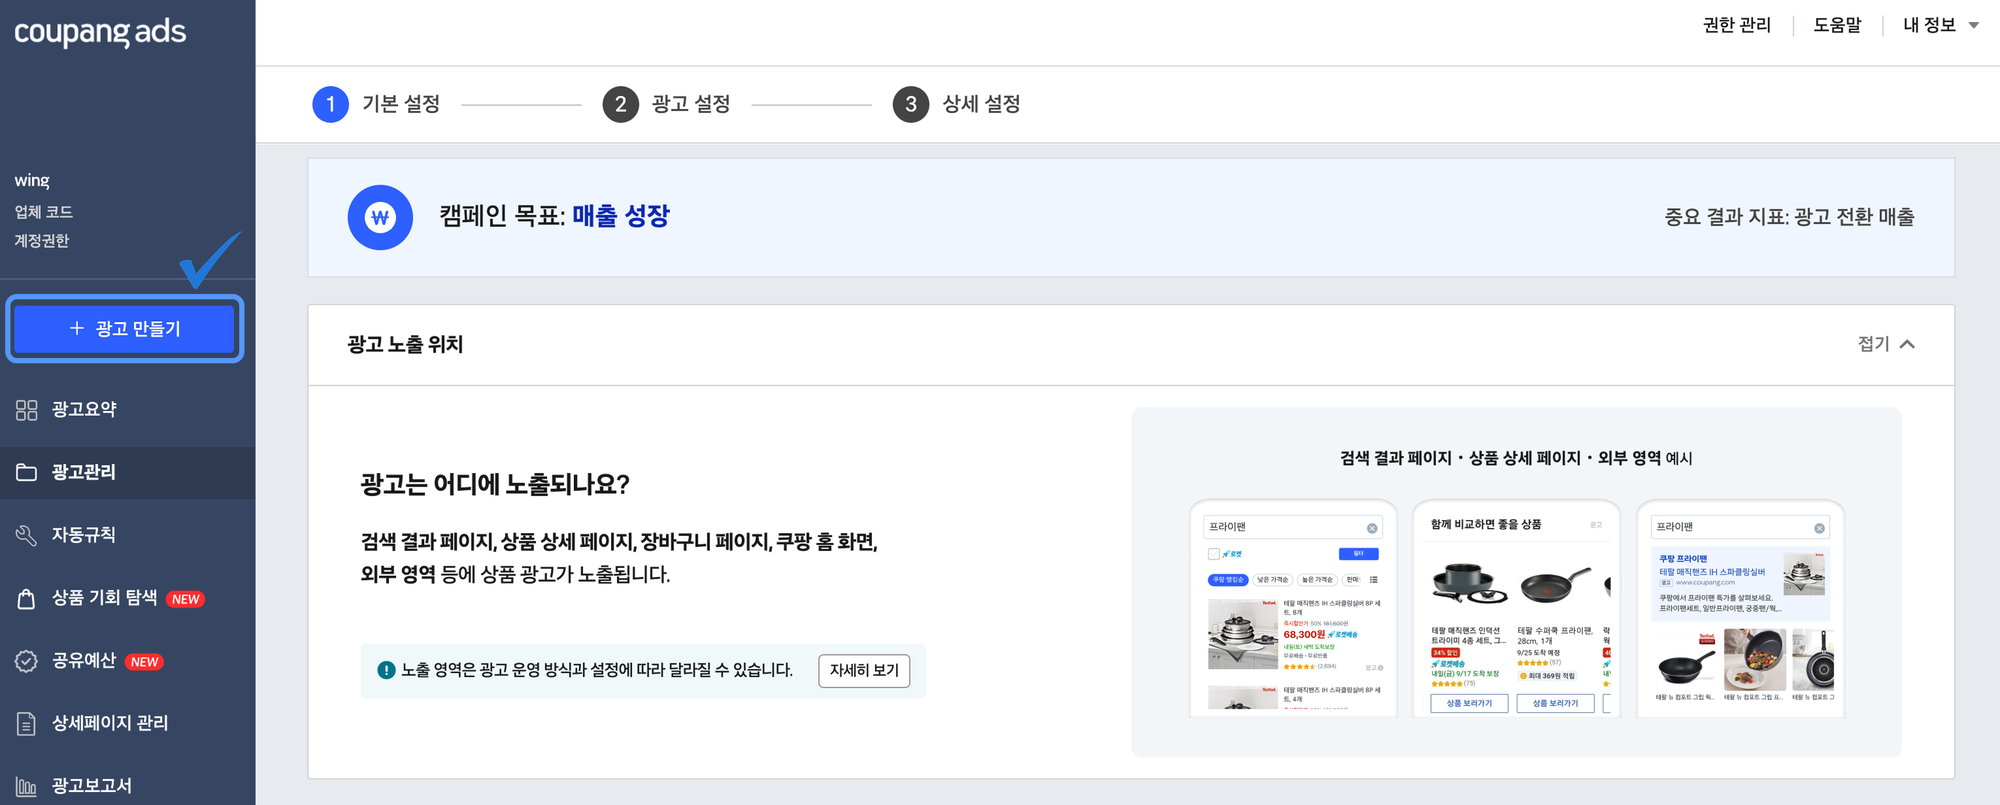
Task: Click the step 2 number circle
Action: (x=621, y=104)
